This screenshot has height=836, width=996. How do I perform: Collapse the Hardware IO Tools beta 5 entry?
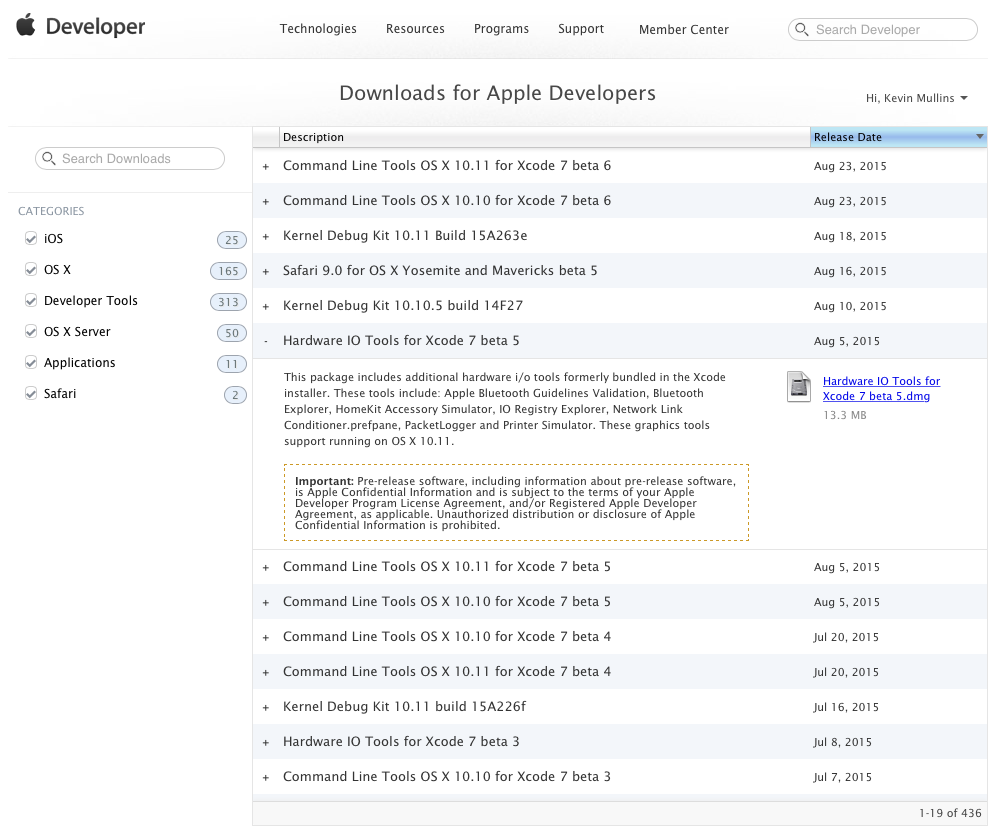pyautogui.click(x=265, y=341)
